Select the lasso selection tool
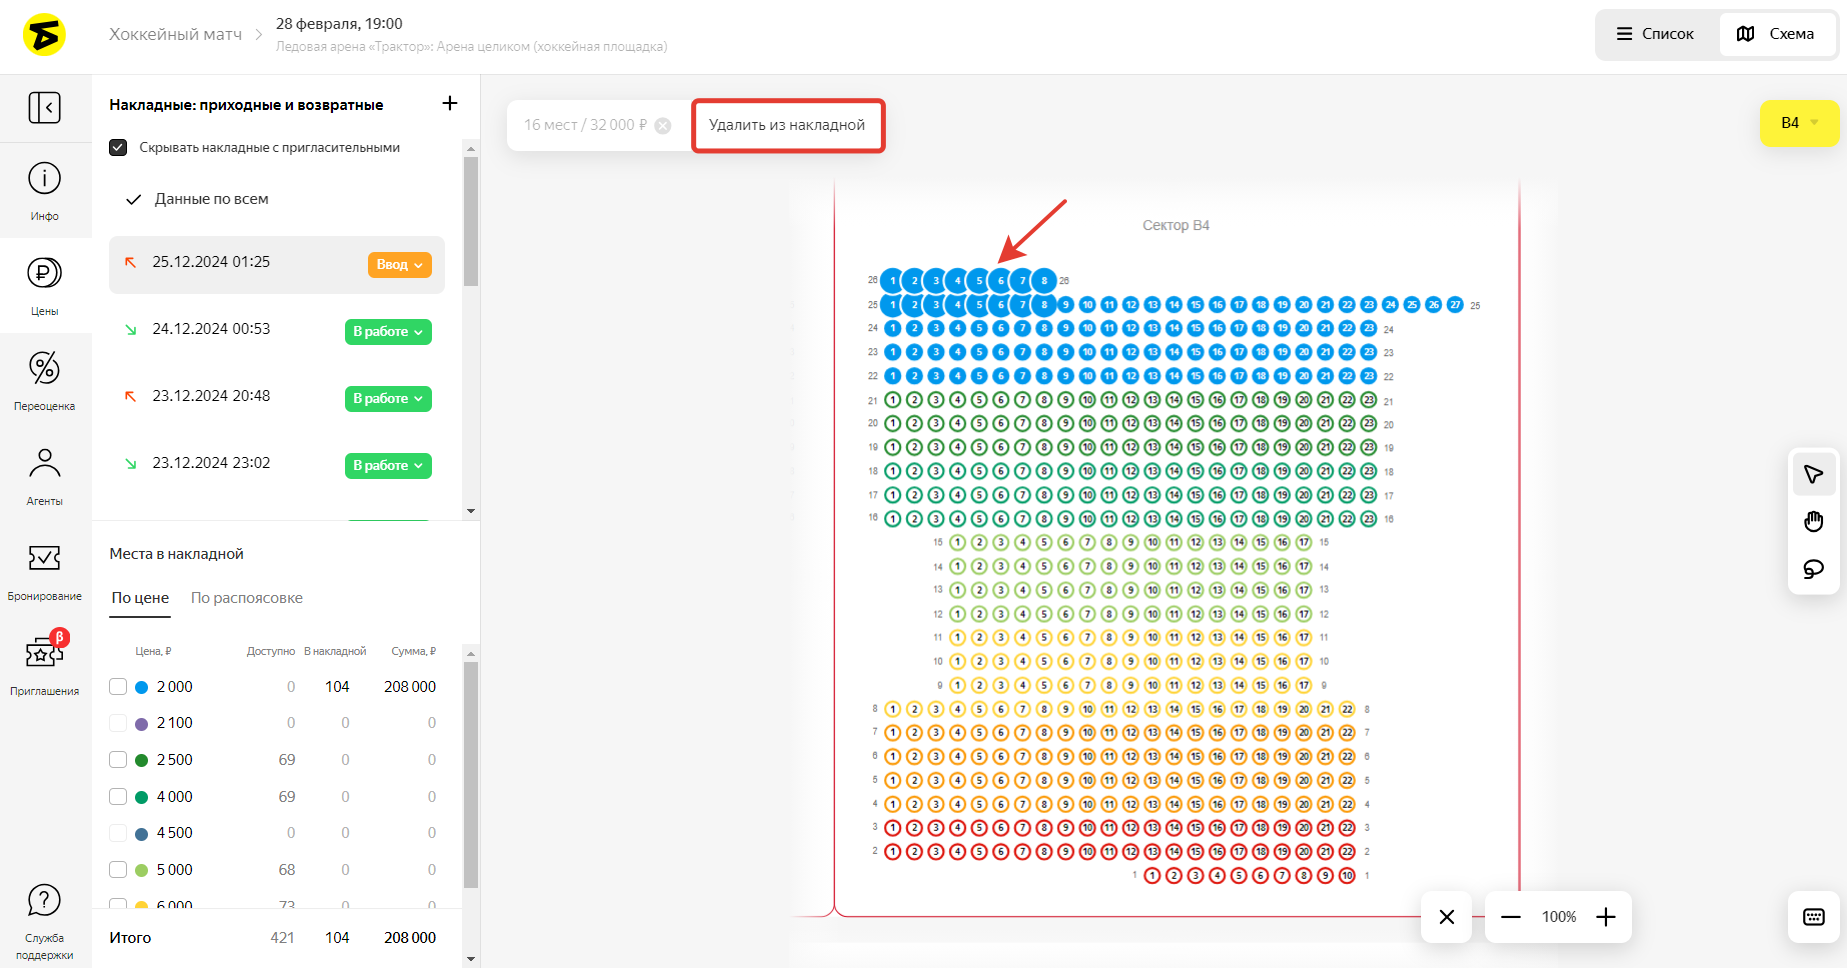Viewport: 1847px width, 968px height. (x=1813, y=569)
